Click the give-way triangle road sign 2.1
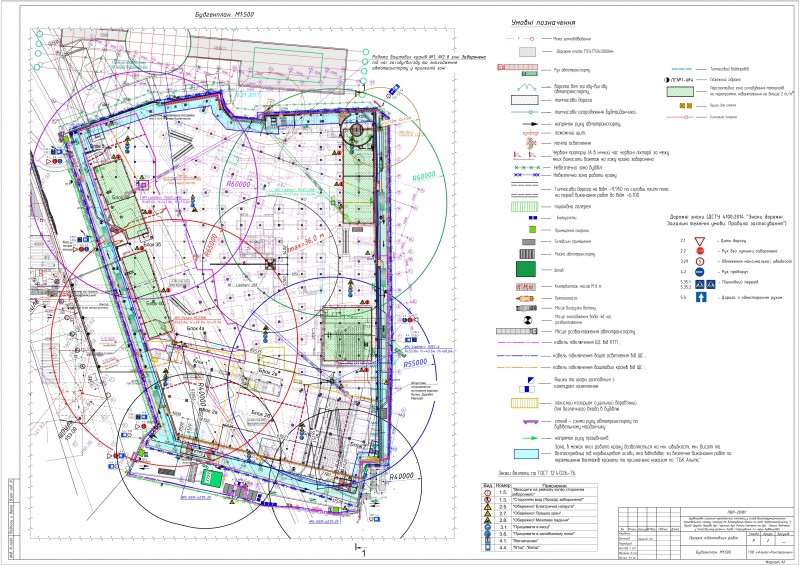 (699, 241)
